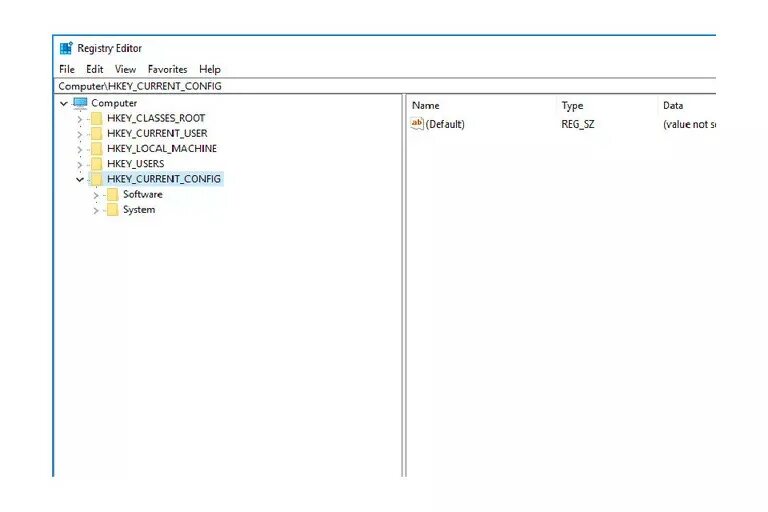Image resolution: width=768 pixels, height=512 pixels.
Task: Collapse the HKEY_CURRENT_CONFIG key
Action: [80, 180]
